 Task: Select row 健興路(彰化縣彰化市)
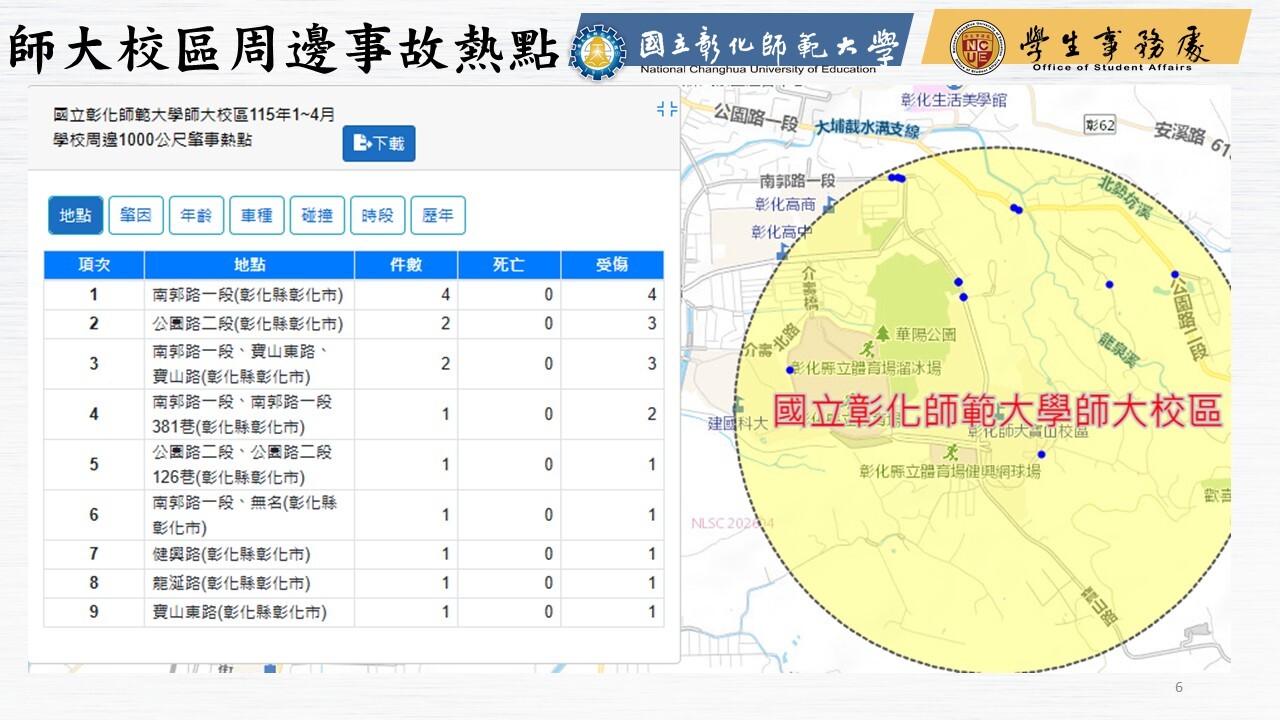point(354,554)
